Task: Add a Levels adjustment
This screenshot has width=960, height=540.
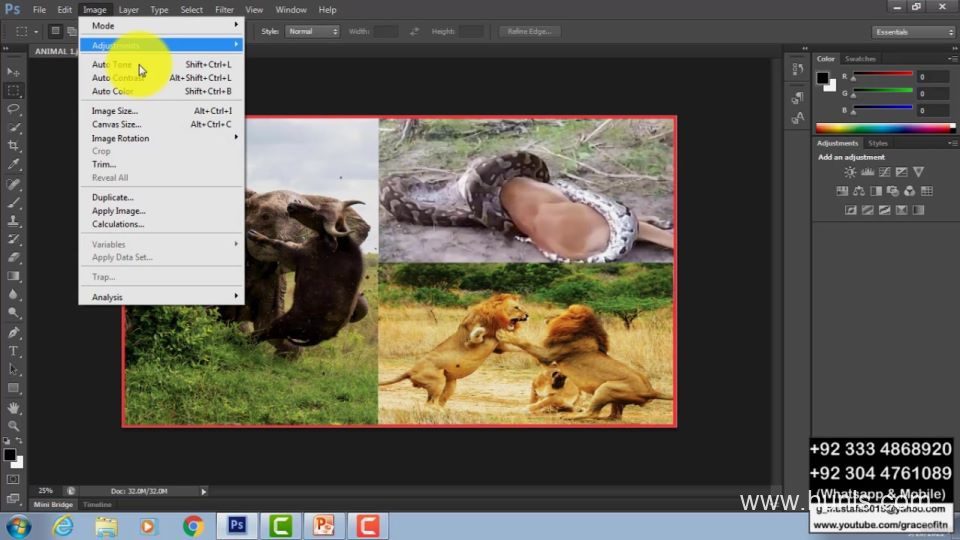Action: (x=867, y=172)
